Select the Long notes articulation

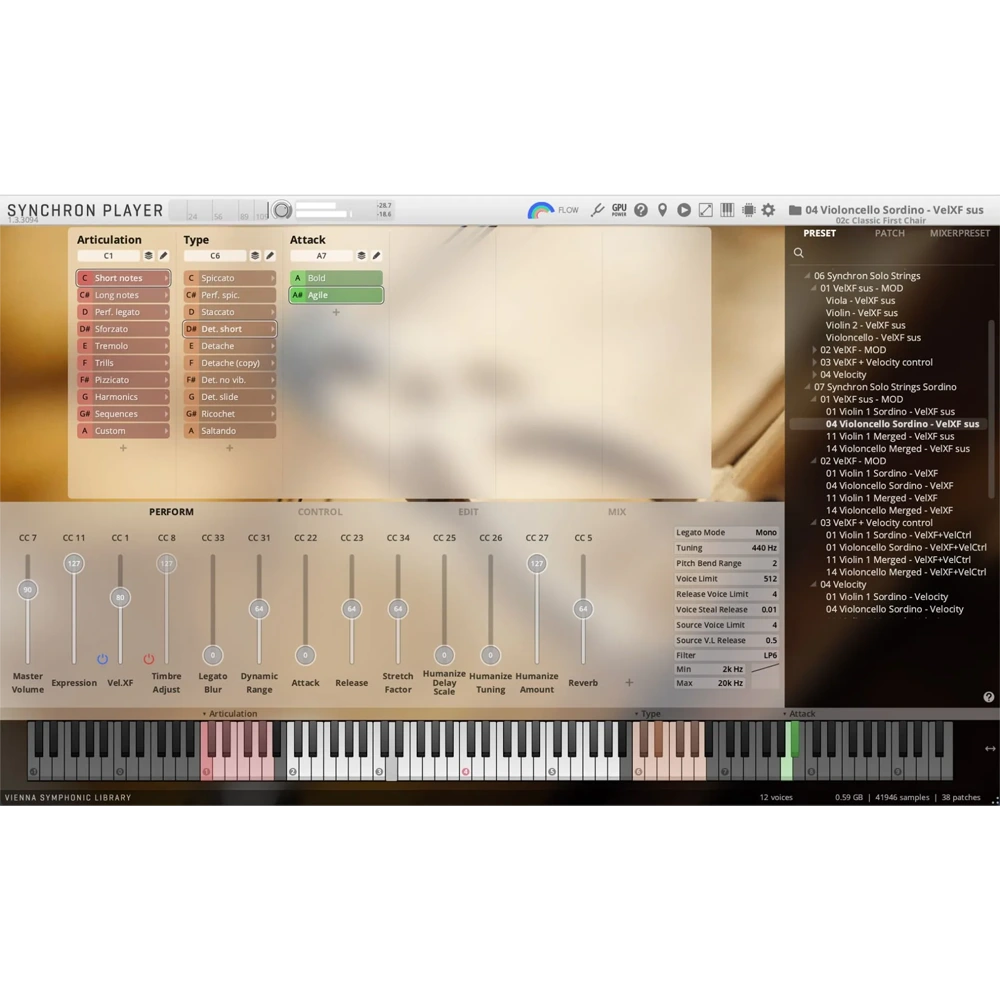tap(123, 295)
